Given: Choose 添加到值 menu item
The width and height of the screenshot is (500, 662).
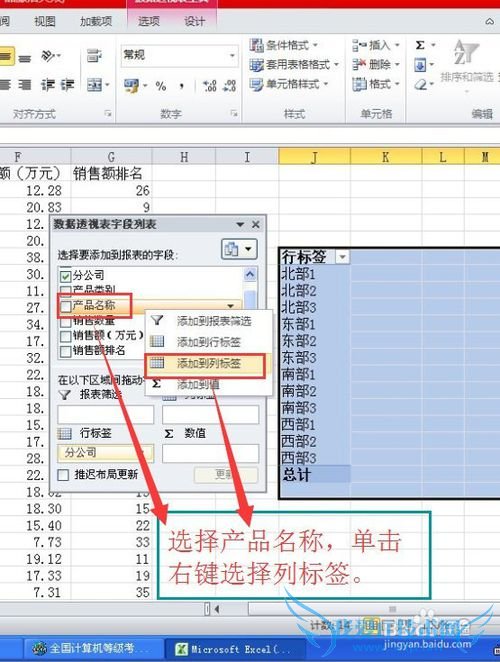Looking at the screenshot, I should point(208,384).
